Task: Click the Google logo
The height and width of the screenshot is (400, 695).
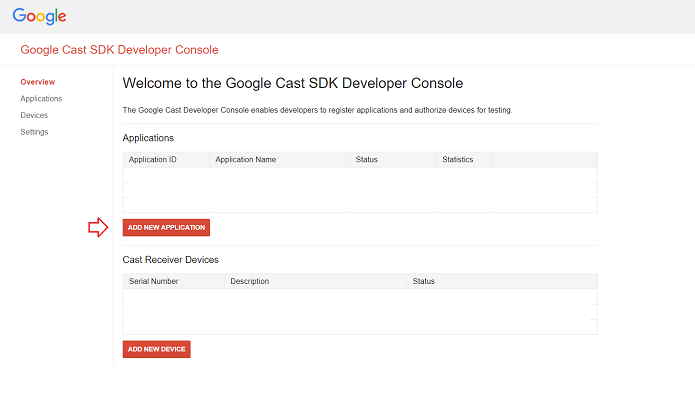Action: point(40,16)
